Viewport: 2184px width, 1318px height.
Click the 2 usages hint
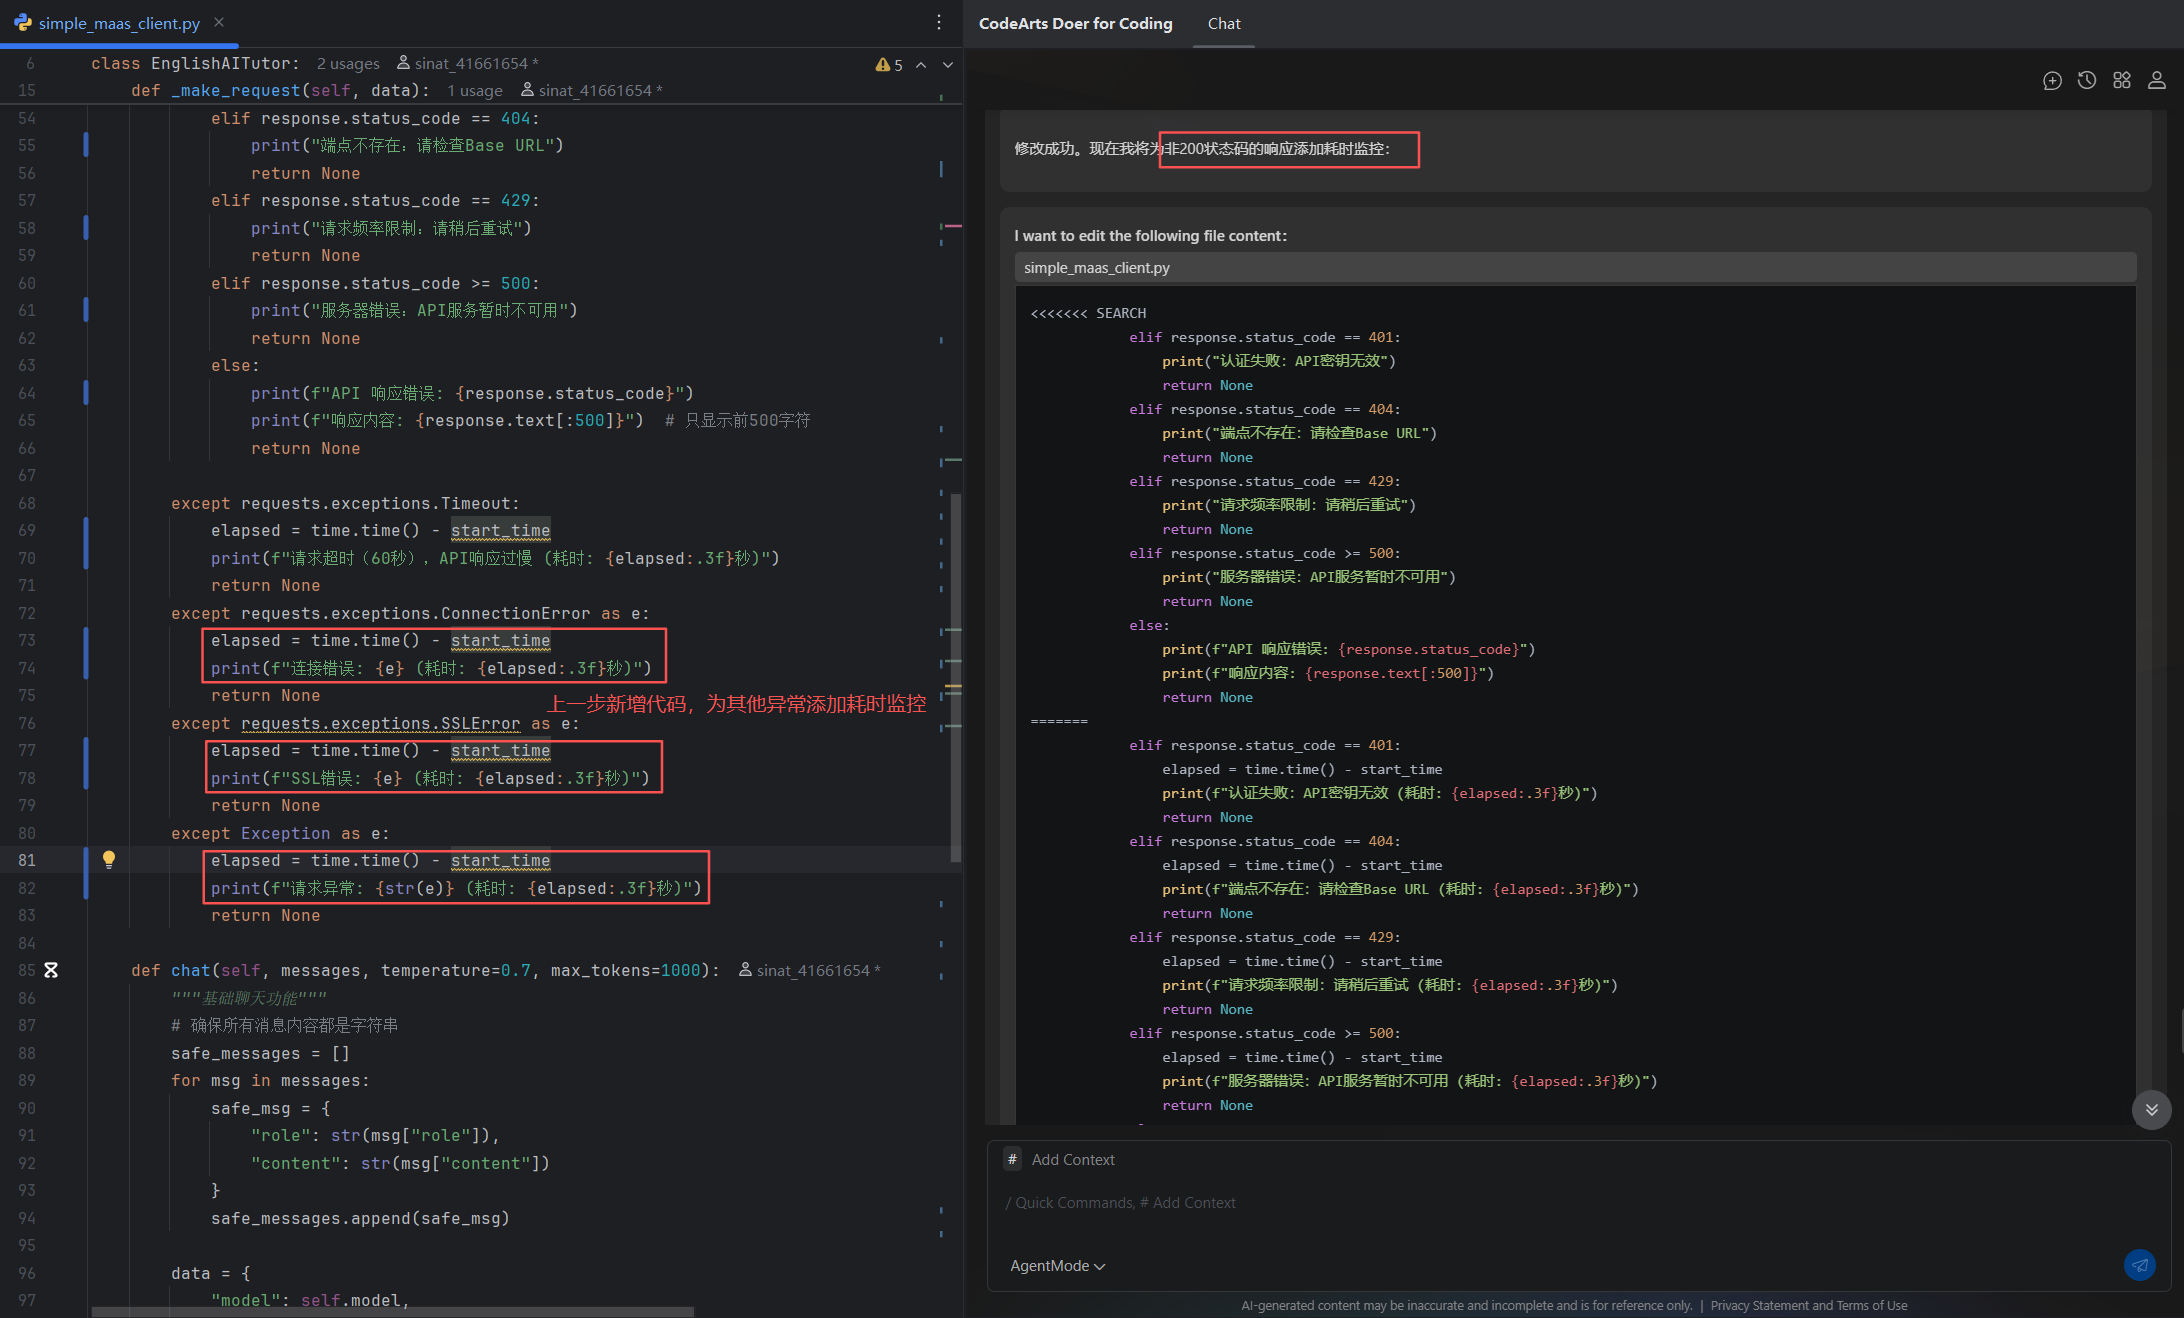pos(348,64)
